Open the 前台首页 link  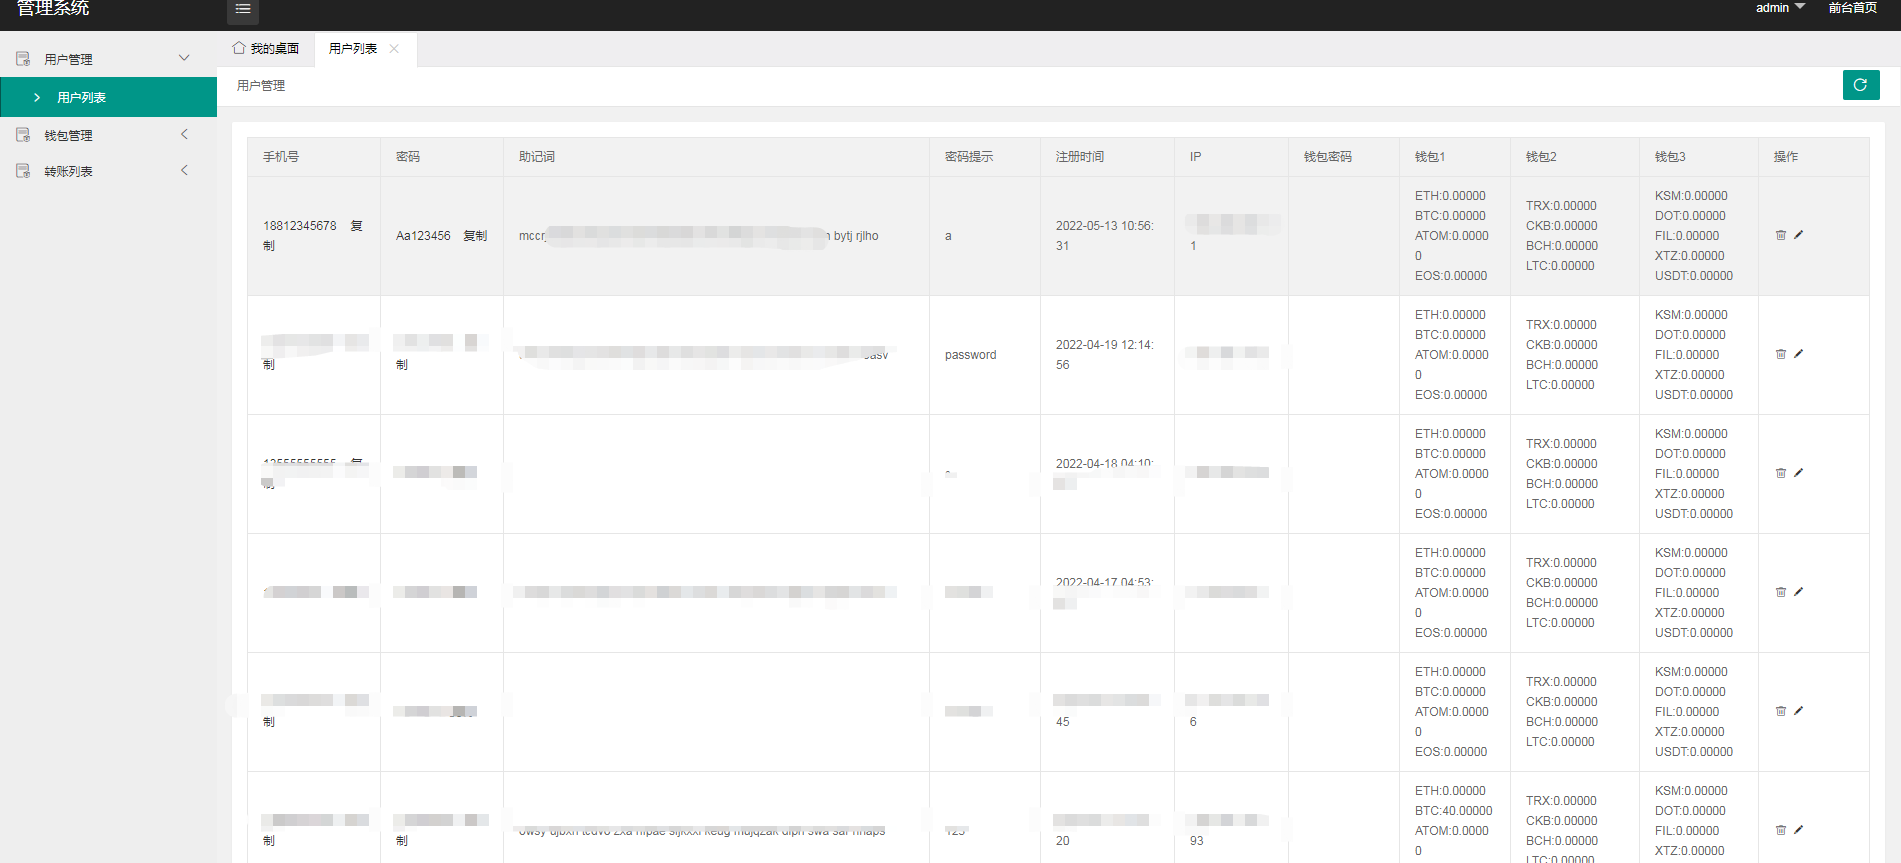1853,8
